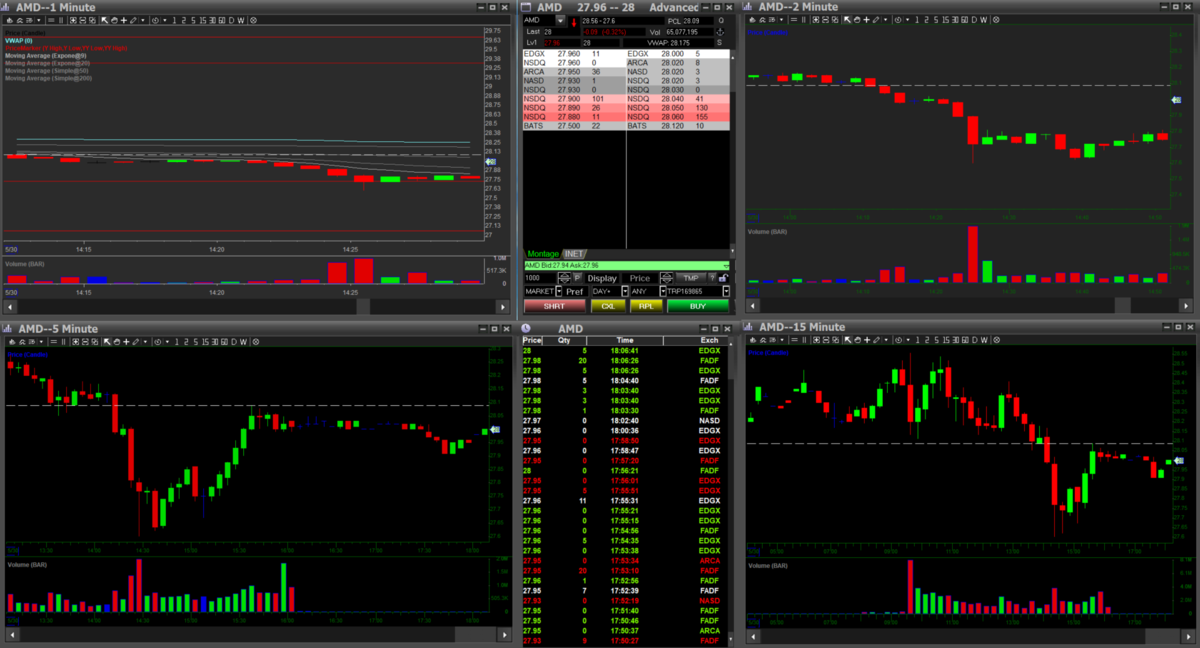Toggle the TMP button in order entry
This screenshot has width=1200, height=648.
pos(691,278)
